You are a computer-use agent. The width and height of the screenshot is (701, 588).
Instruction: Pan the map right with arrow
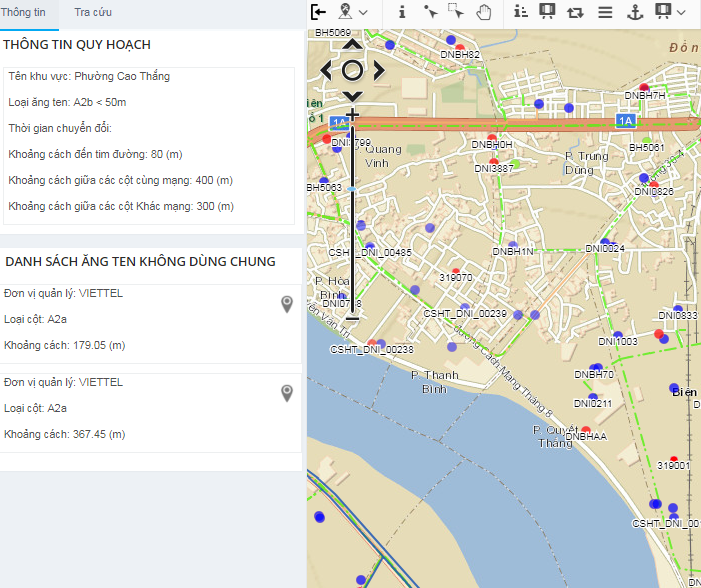[x=378, y=70]
